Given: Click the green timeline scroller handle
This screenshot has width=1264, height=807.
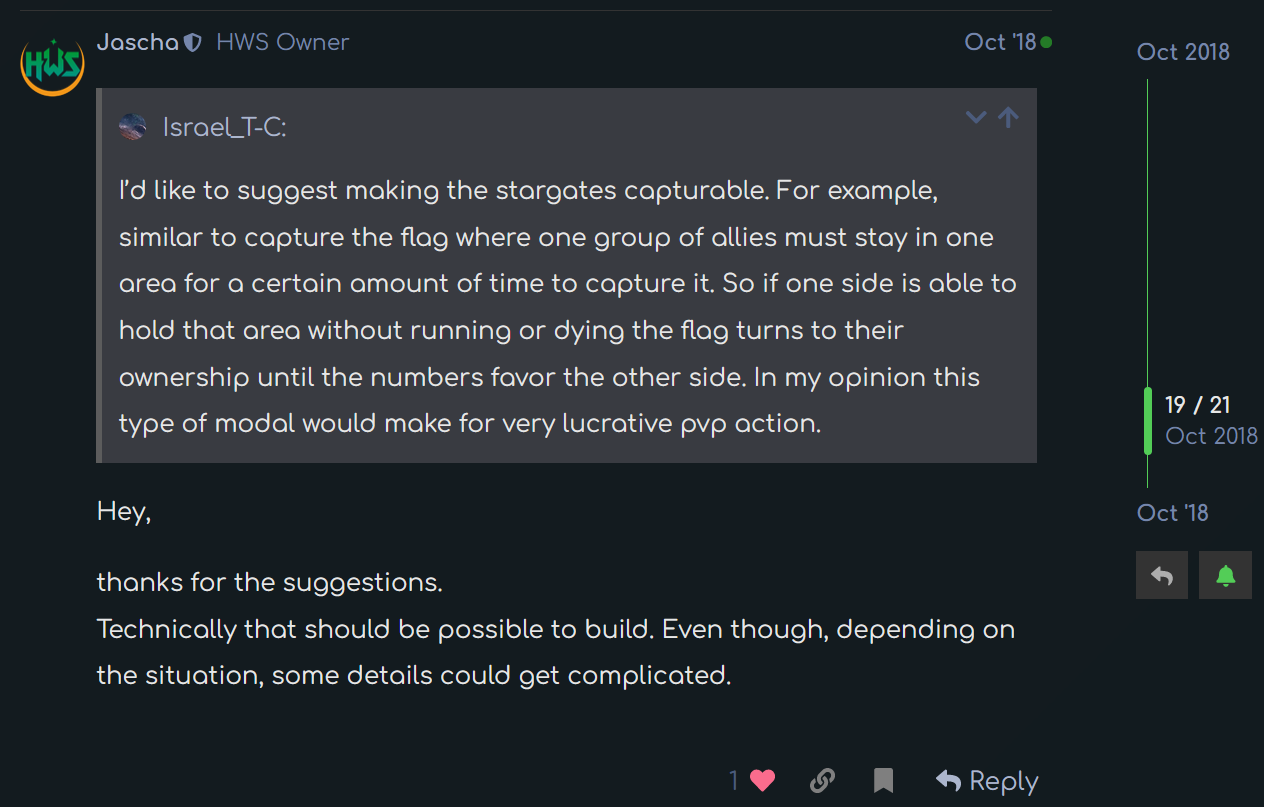Looking at the screenshot, I should tap(1148, 421).
